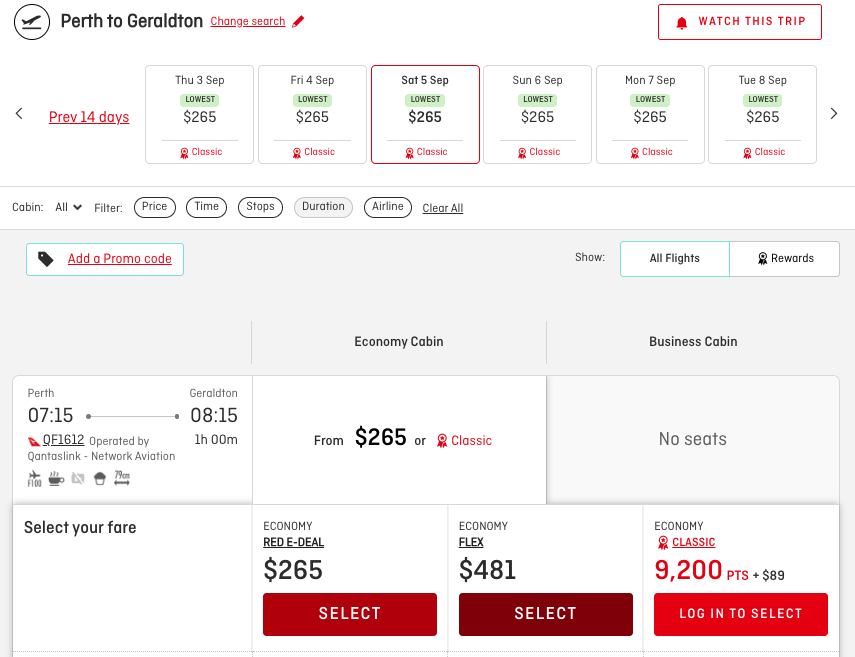Image resolution: width=855 pixels, height=657 pixels.
Task: Click Log In to Select Classic reward
Action: pyautogui.click(x=740, y=614)
